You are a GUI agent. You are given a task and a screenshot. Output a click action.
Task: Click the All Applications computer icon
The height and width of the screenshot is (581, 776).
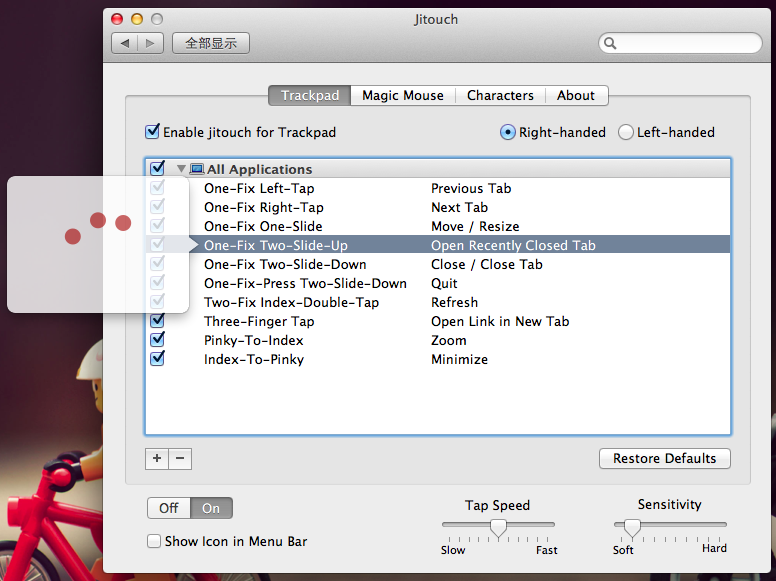(196, 169)
